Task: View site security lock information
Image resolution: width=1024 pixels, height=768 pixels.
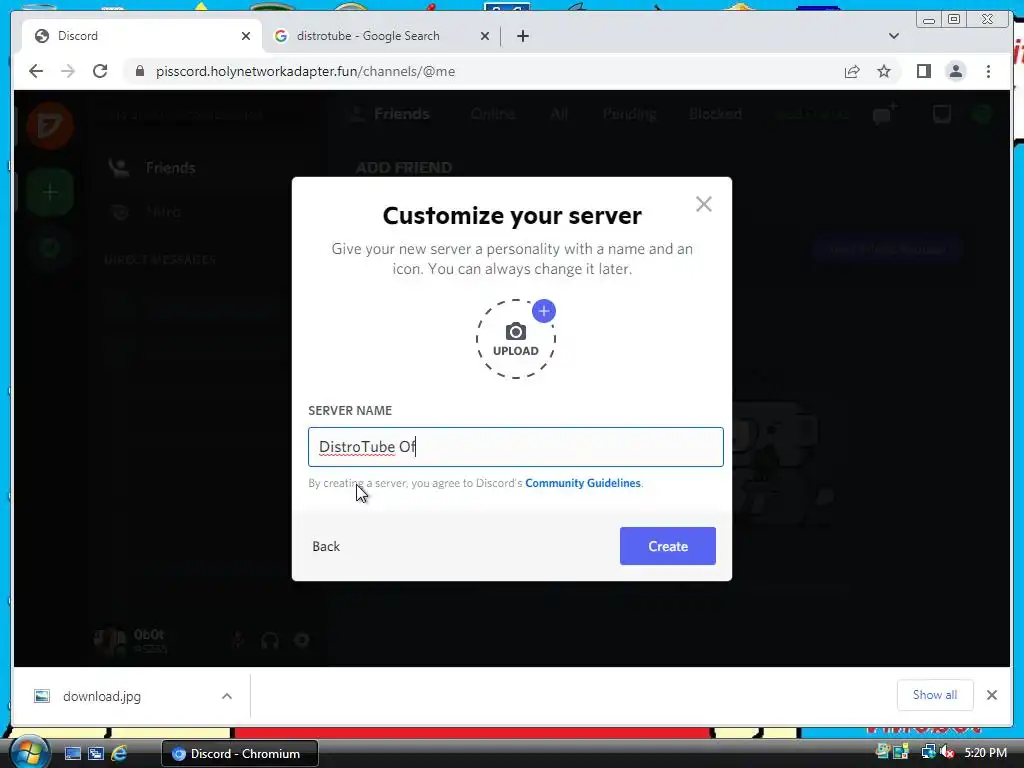Action: point(139,71)
